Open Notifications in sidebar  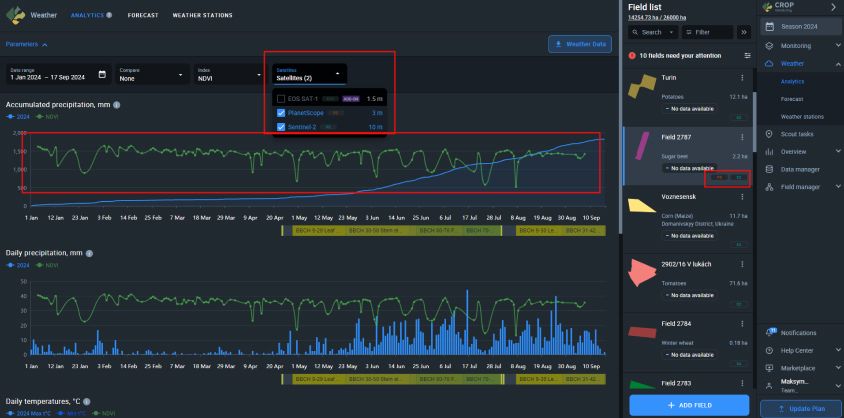pos(799,333)
